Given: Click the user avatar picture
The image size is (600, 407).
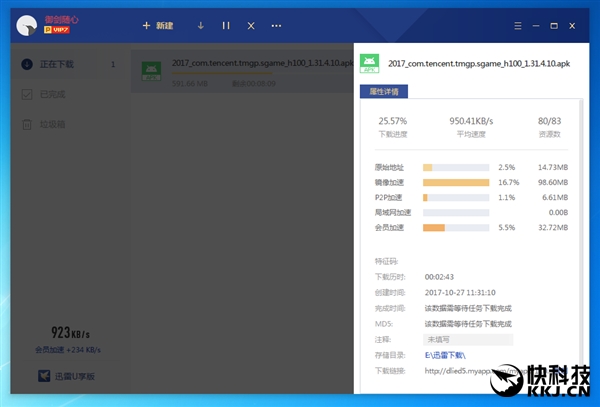Looking at the screenshot, I should 26,26.
